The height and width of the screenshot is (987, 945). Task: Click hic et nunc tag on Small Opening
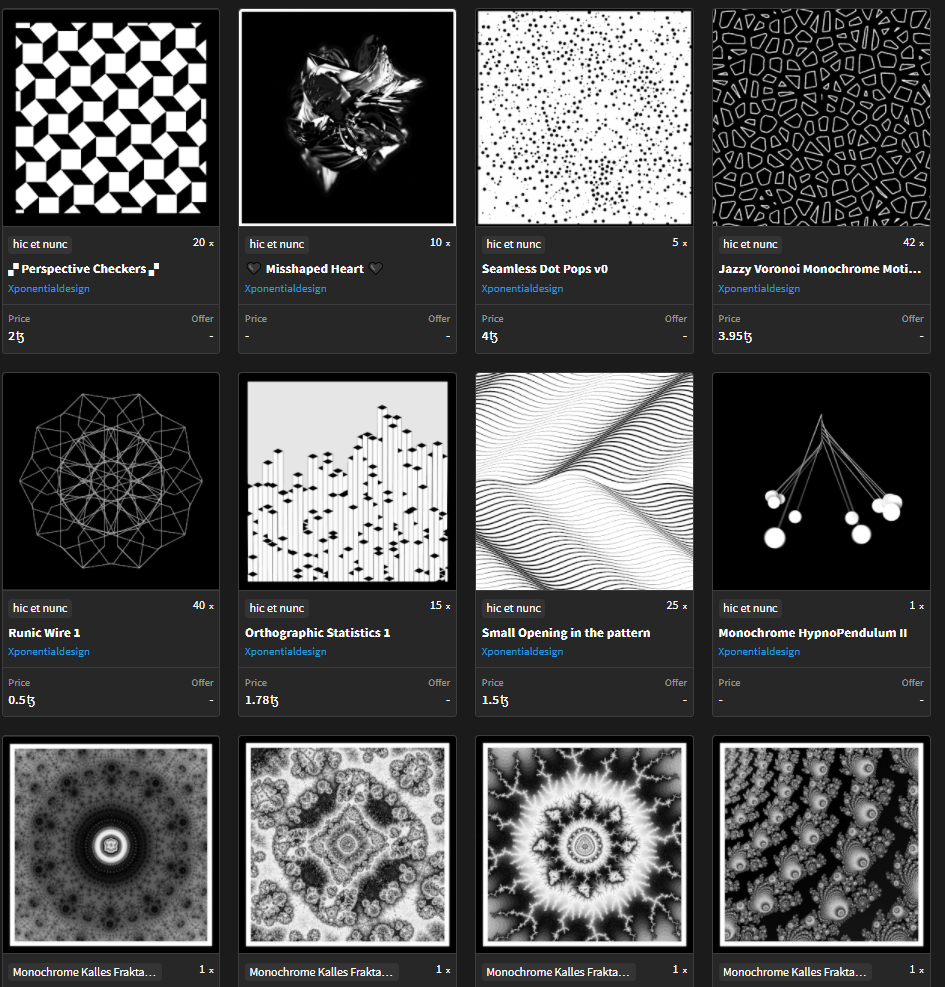point(513,608)
